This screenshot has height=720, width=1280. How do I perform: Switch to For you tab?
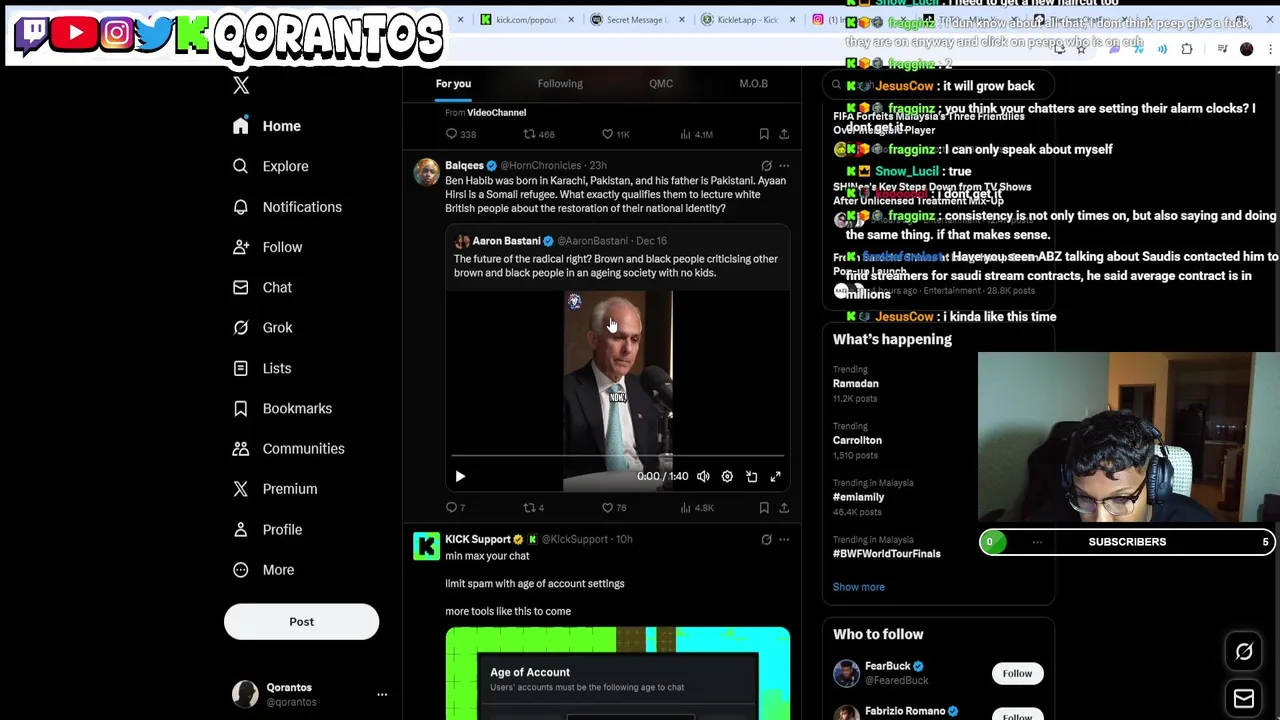(453, 84)
